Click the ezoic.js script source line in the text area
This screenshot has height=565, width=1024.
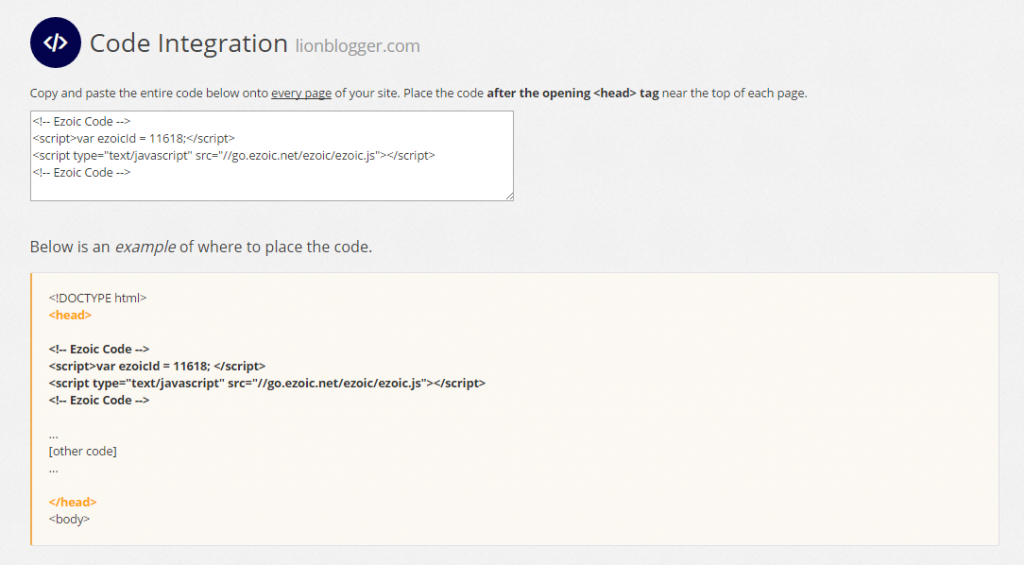point(233,155)
